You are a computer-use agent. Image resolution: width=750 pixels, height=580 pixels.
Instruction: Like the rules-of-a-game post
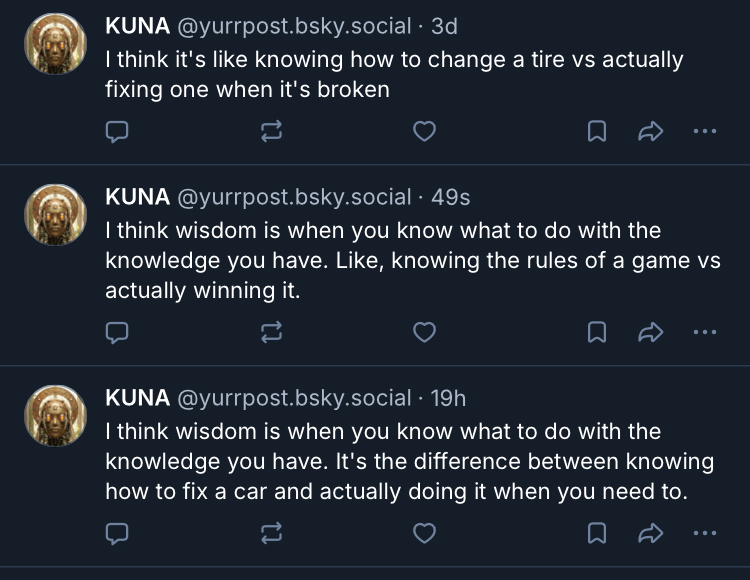[x=424, y=332]
